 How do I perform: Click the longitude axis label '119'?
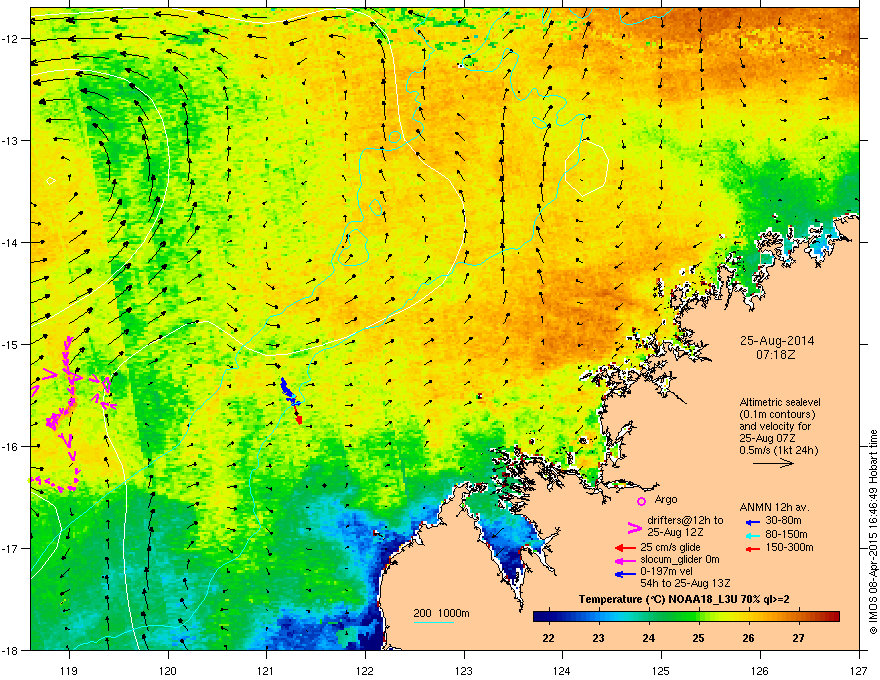(x=69, y=670)
